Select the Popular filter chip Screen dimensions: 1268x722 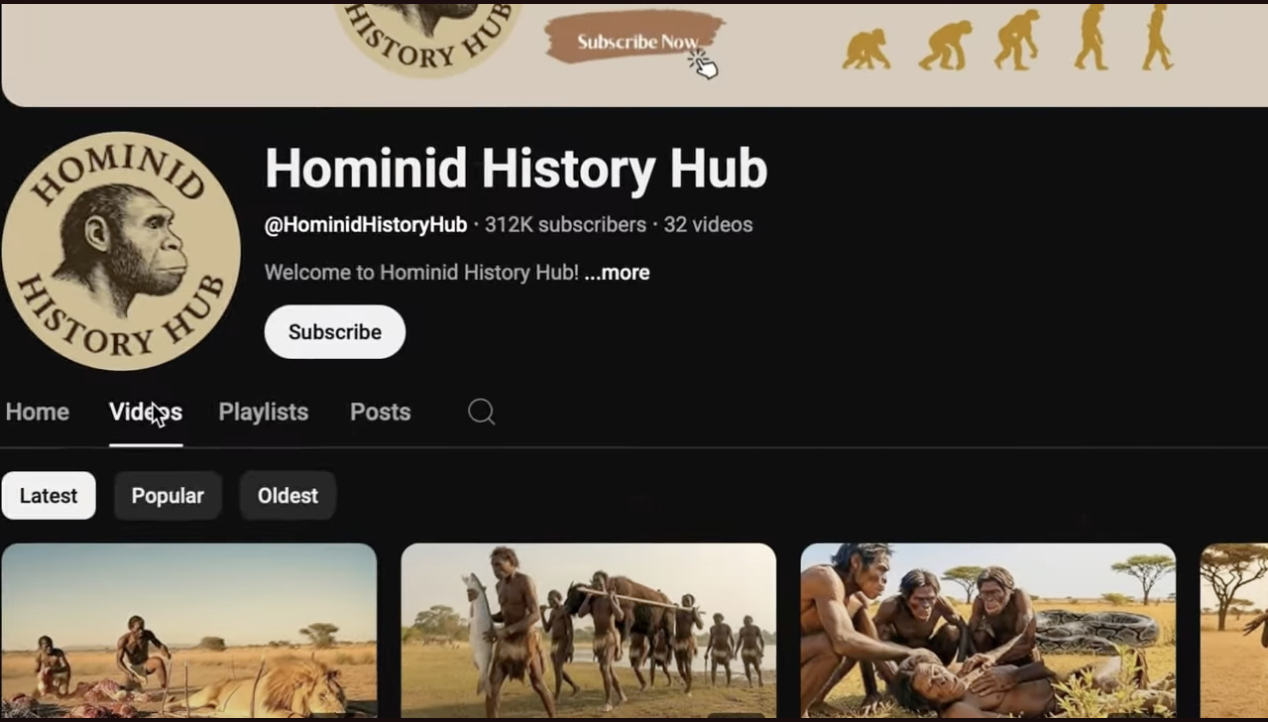[x=167, y=496]
